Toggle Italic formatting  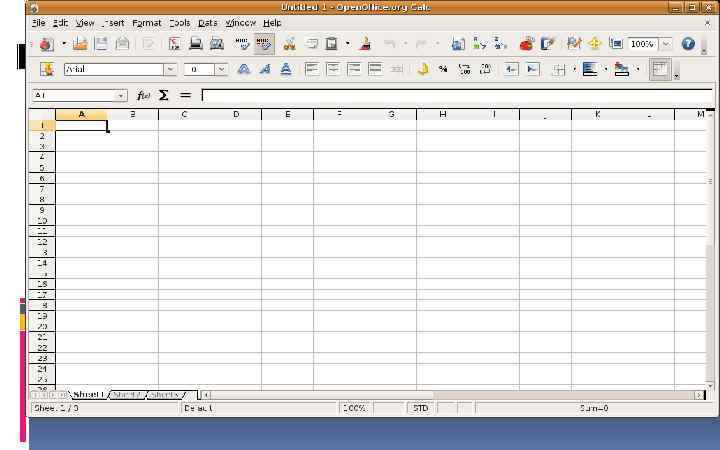265,69
